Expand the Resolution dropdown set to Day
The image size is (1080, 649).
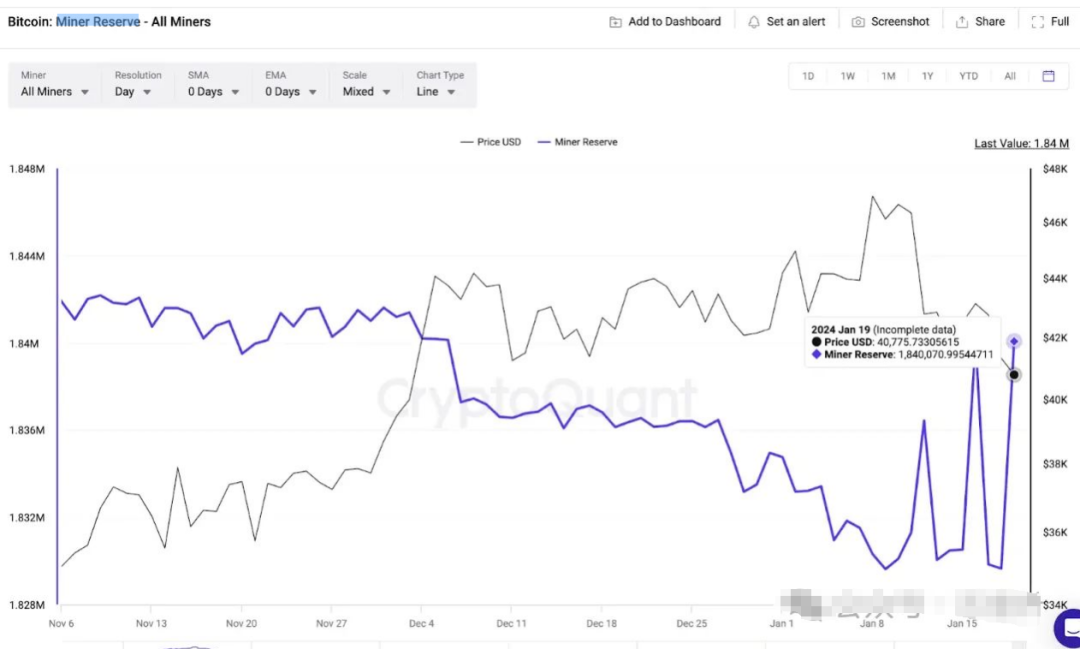[x=133, y=91]
